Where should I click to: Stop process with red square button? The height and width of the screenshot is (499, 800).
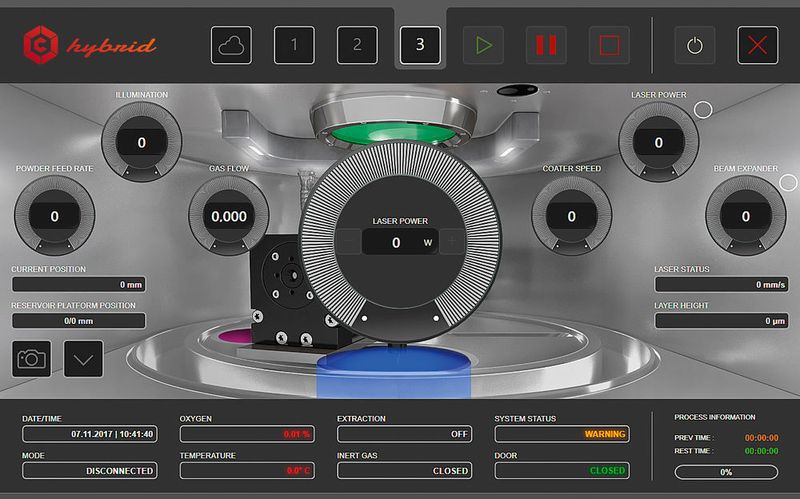(609, 45)
